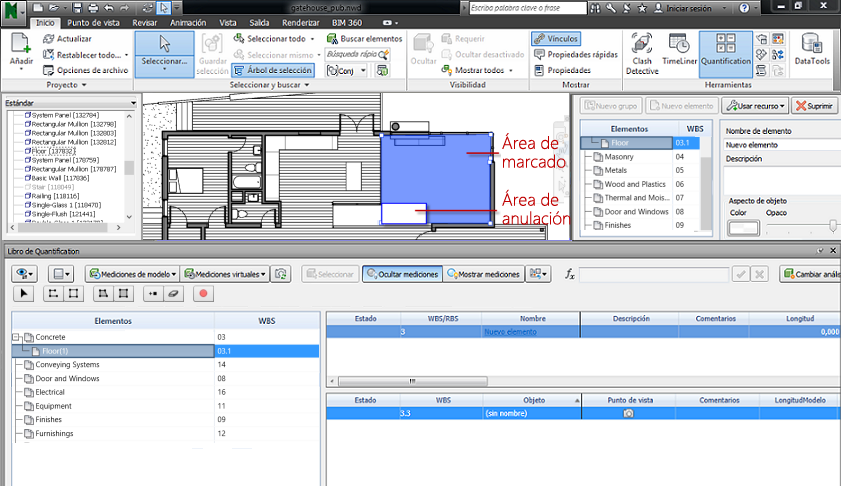Open the Estándar selection tree dropdown
Screen dimensions: 841x486
click(x=133, y=103)
